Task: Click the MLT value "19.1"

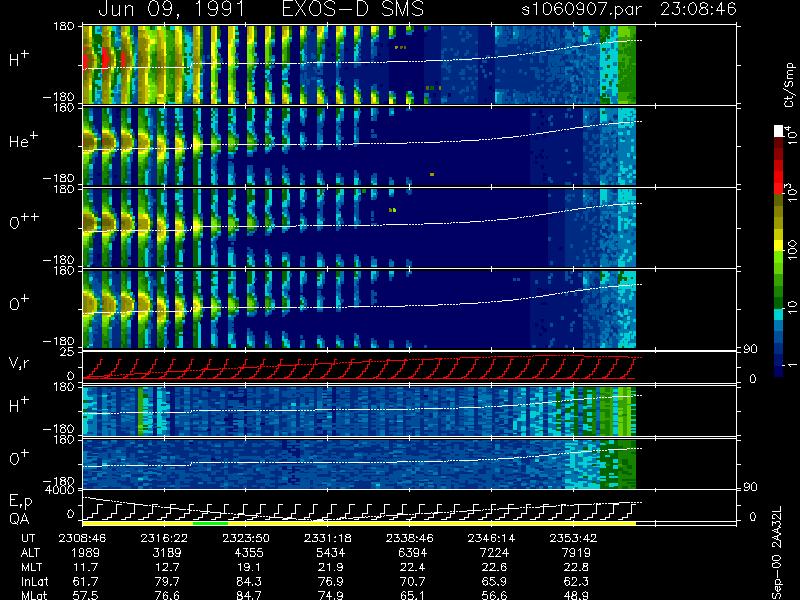Action: click(x=249, y=567)
